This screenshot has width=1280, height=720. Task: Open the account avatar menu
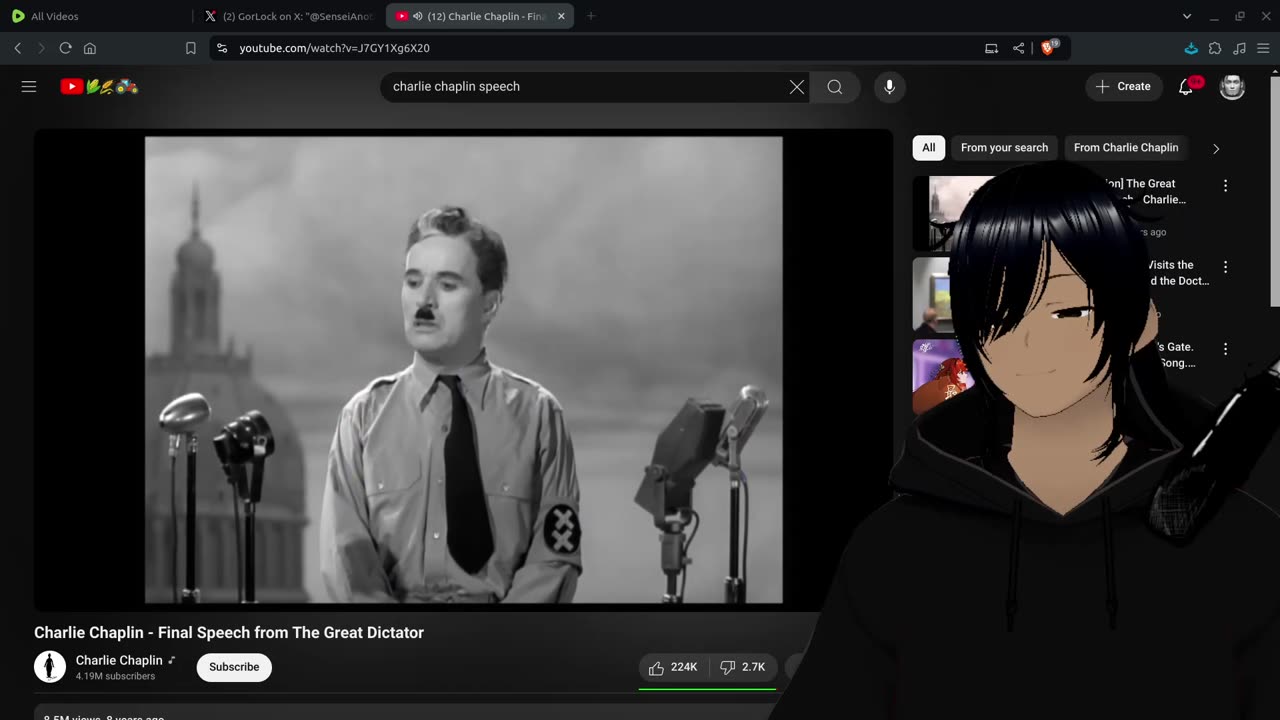point(1232,87)
